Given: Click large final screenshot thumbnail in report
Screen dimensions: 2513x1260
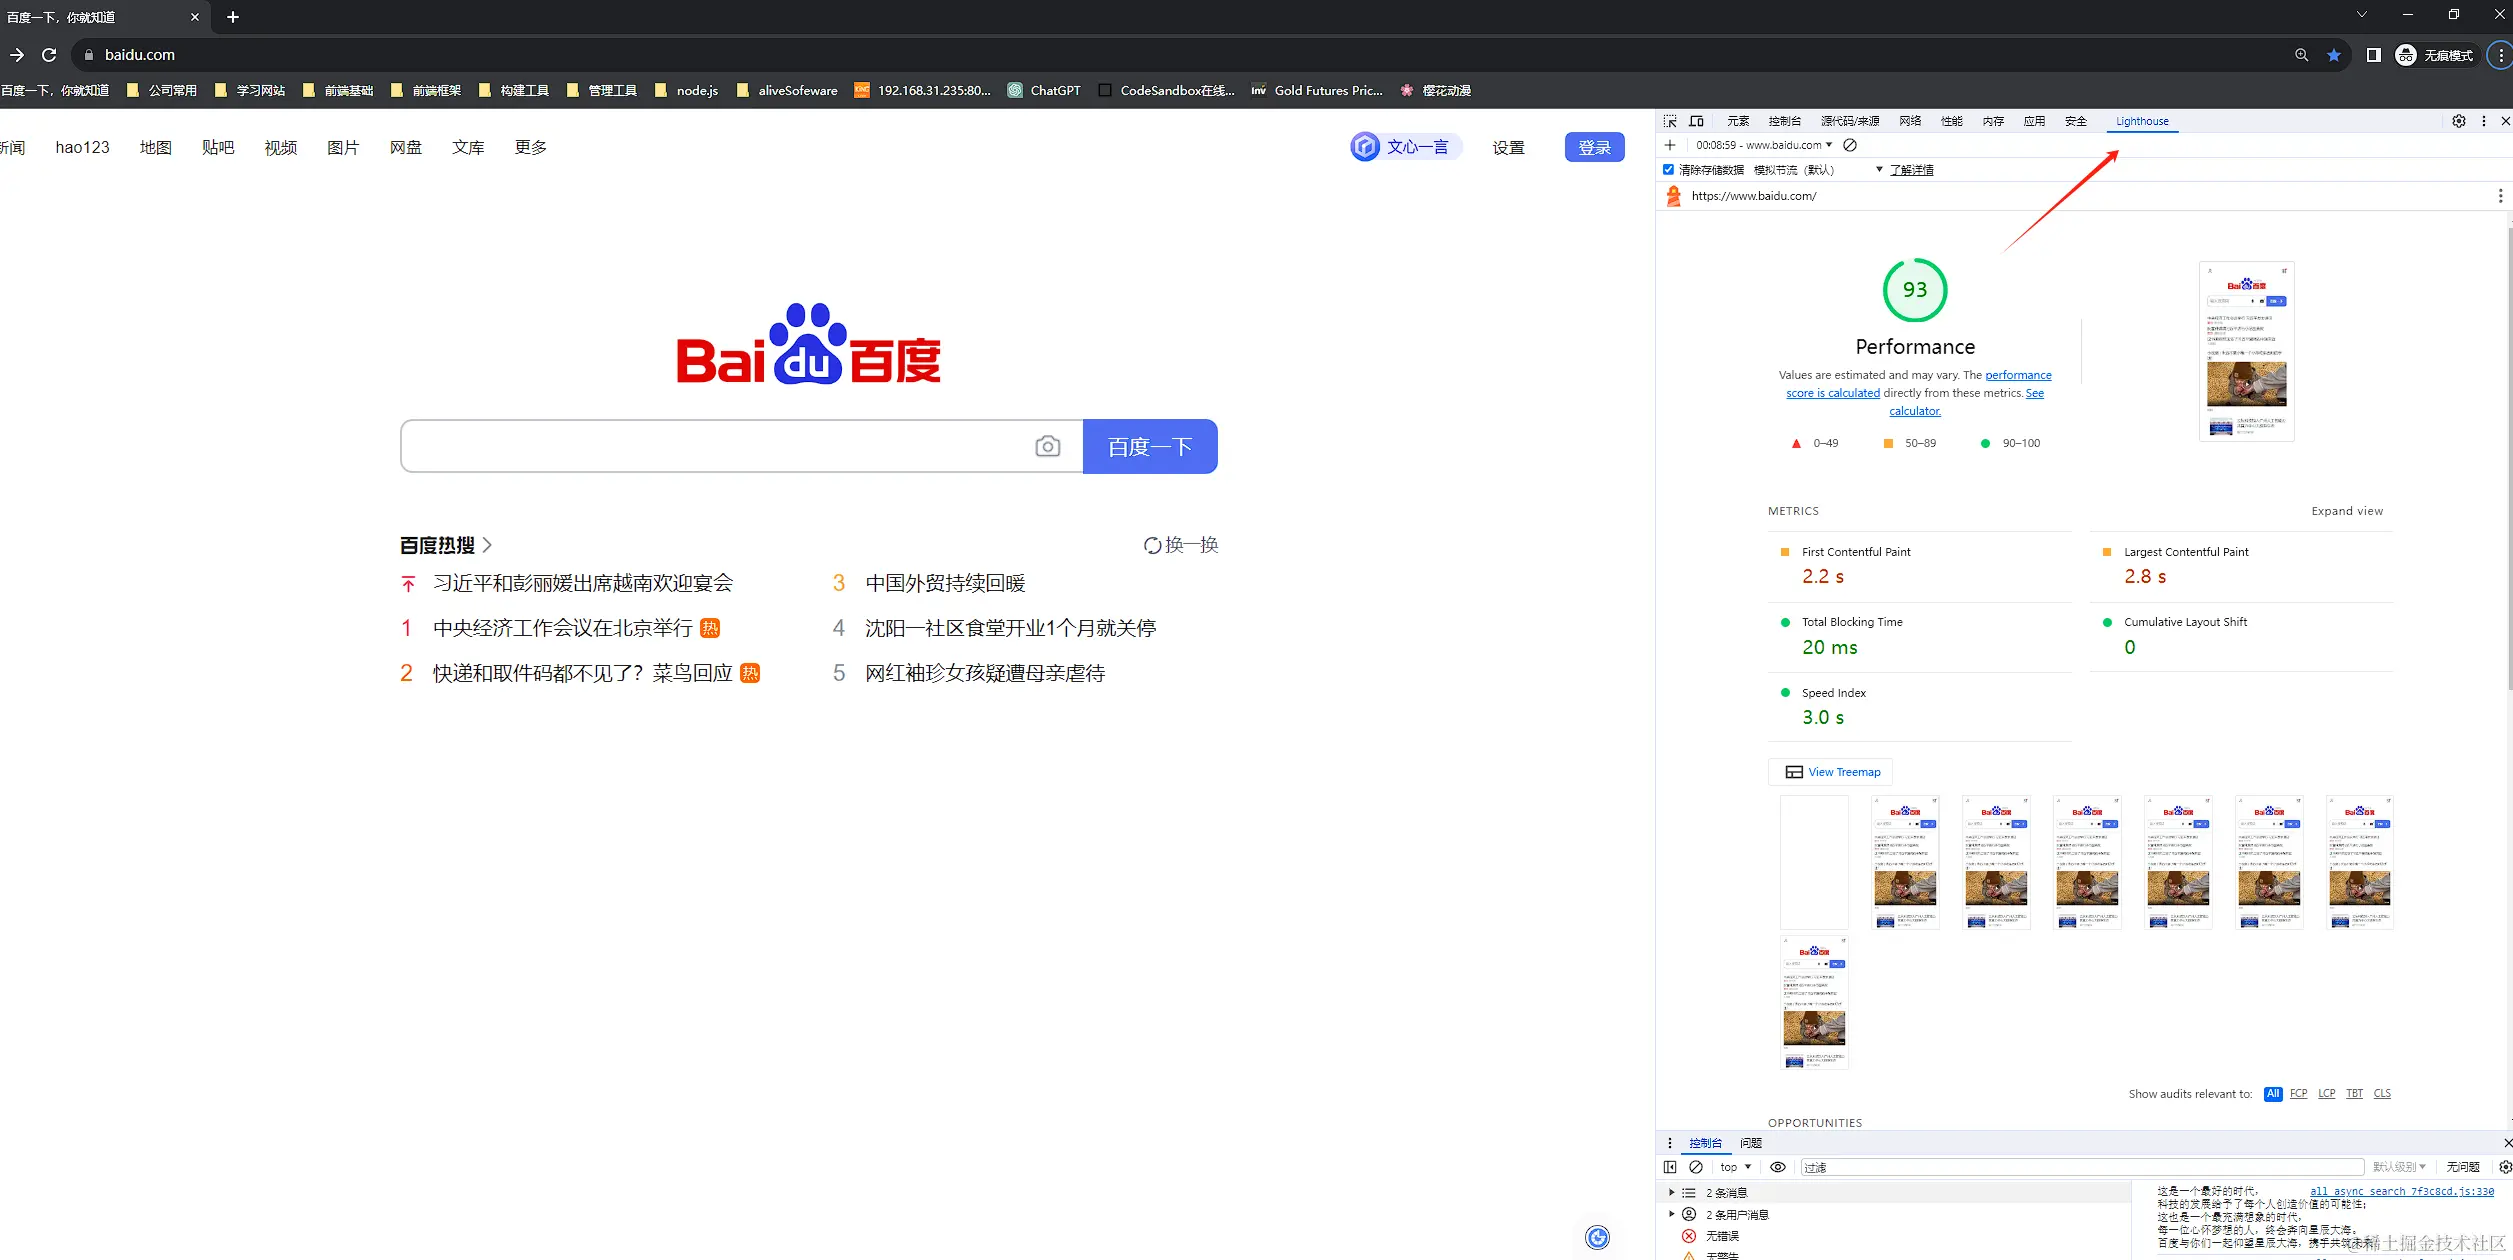Looking at the screenshot, I should coord(2246,351).
